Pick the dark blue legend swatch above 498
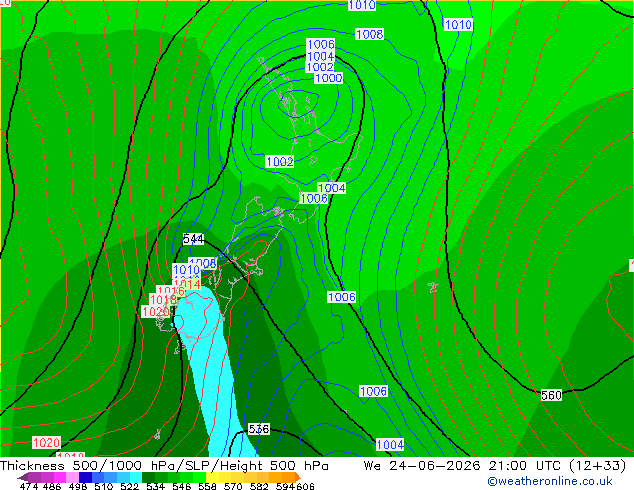 click(x=85, y=477)
